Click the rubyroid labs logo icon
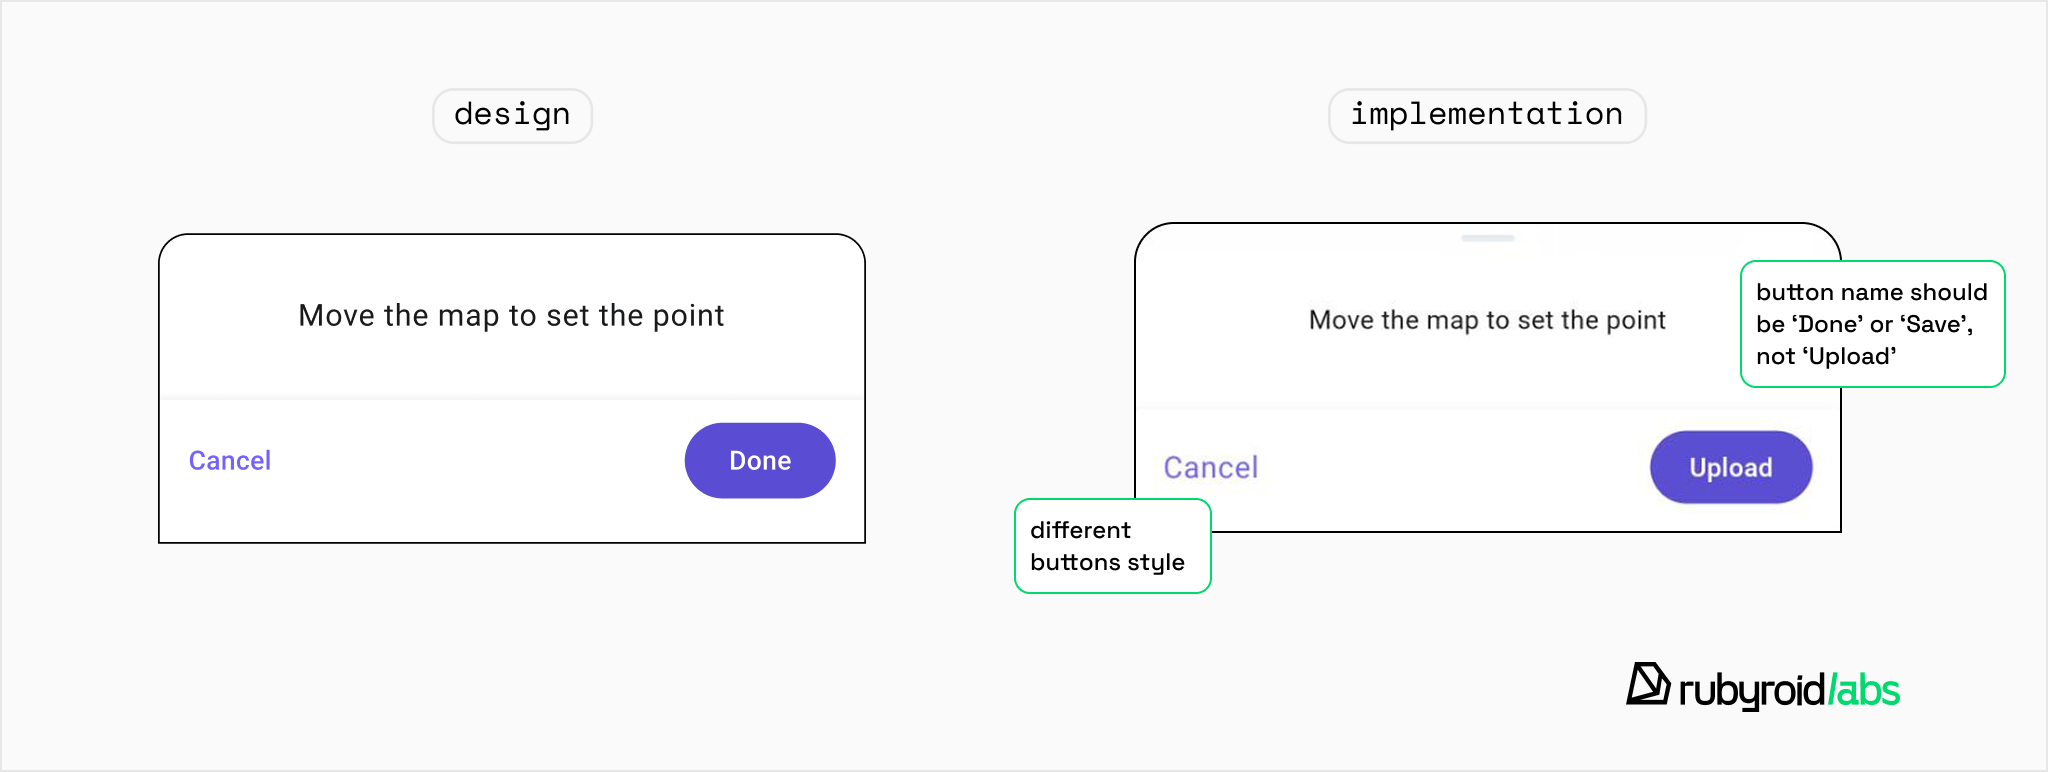The height and width of the screenshot is (772, 2048). tap(1647, 685)
